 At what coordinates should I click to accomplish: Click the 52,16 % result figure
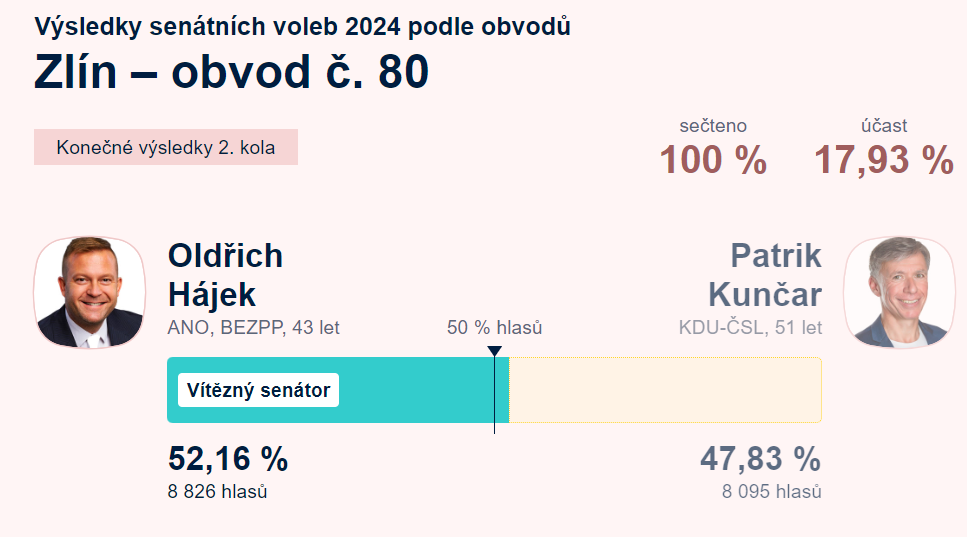(x=228, y=459)
